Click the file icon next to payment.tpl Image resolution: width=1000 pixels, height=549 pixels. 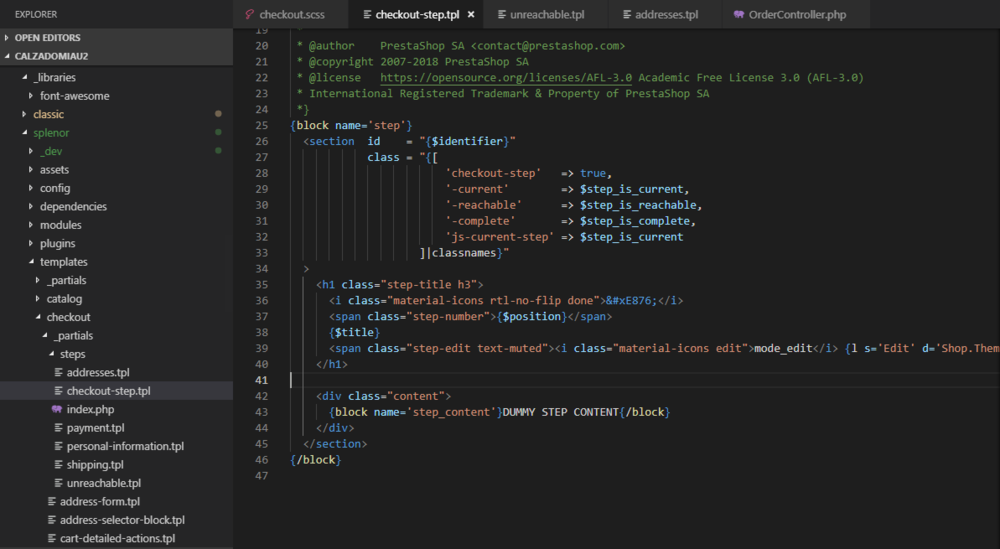click(x=57, y=428)
